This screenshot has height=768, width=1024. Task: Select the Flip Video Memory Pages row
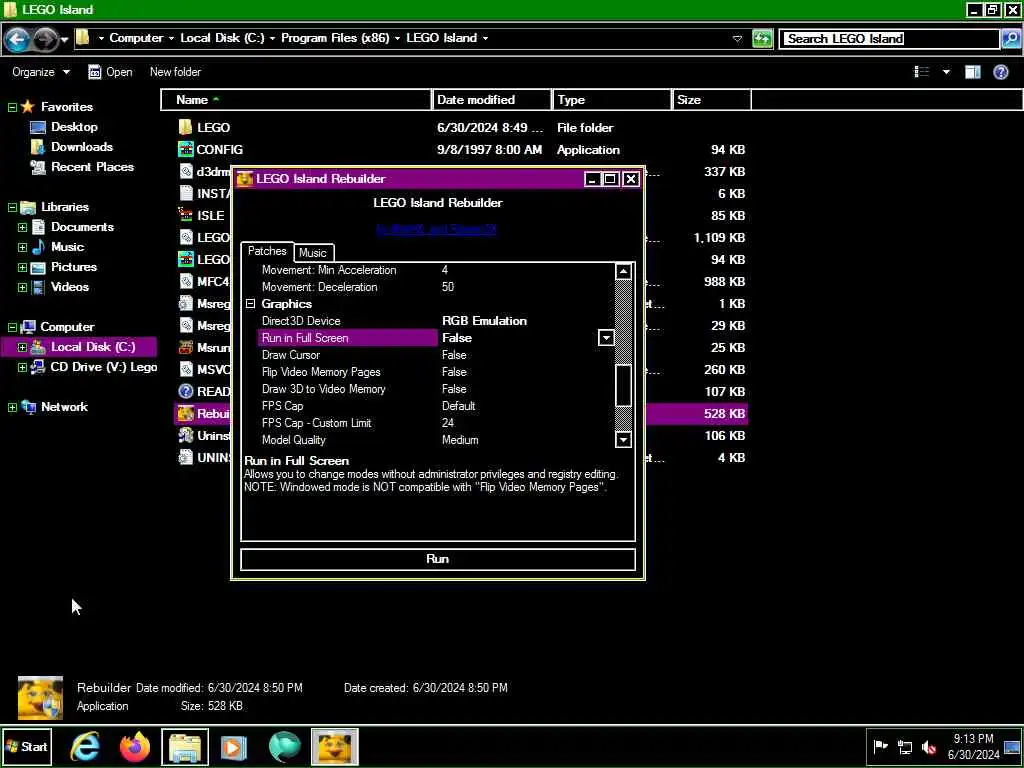[x=427, y=372]
